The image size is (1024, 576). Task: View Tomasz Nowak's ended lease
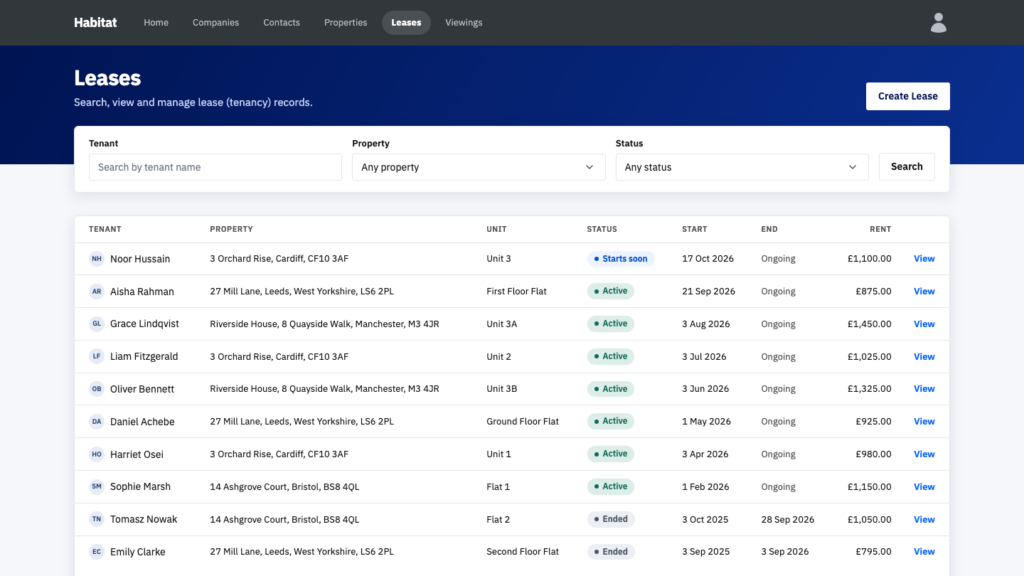(x=923, y=519)
